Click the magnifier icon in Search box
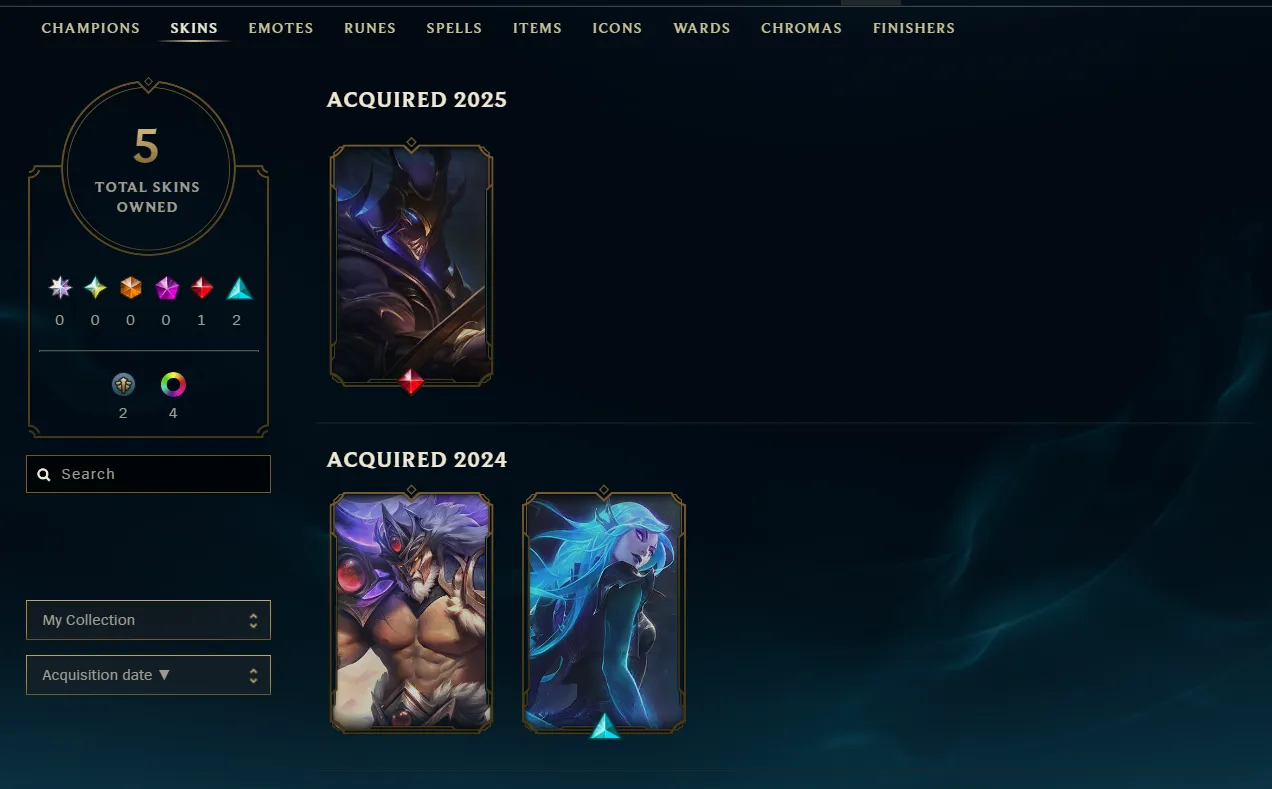The image size is (1272, 789). pyautogui.click(x=44, y=475)
